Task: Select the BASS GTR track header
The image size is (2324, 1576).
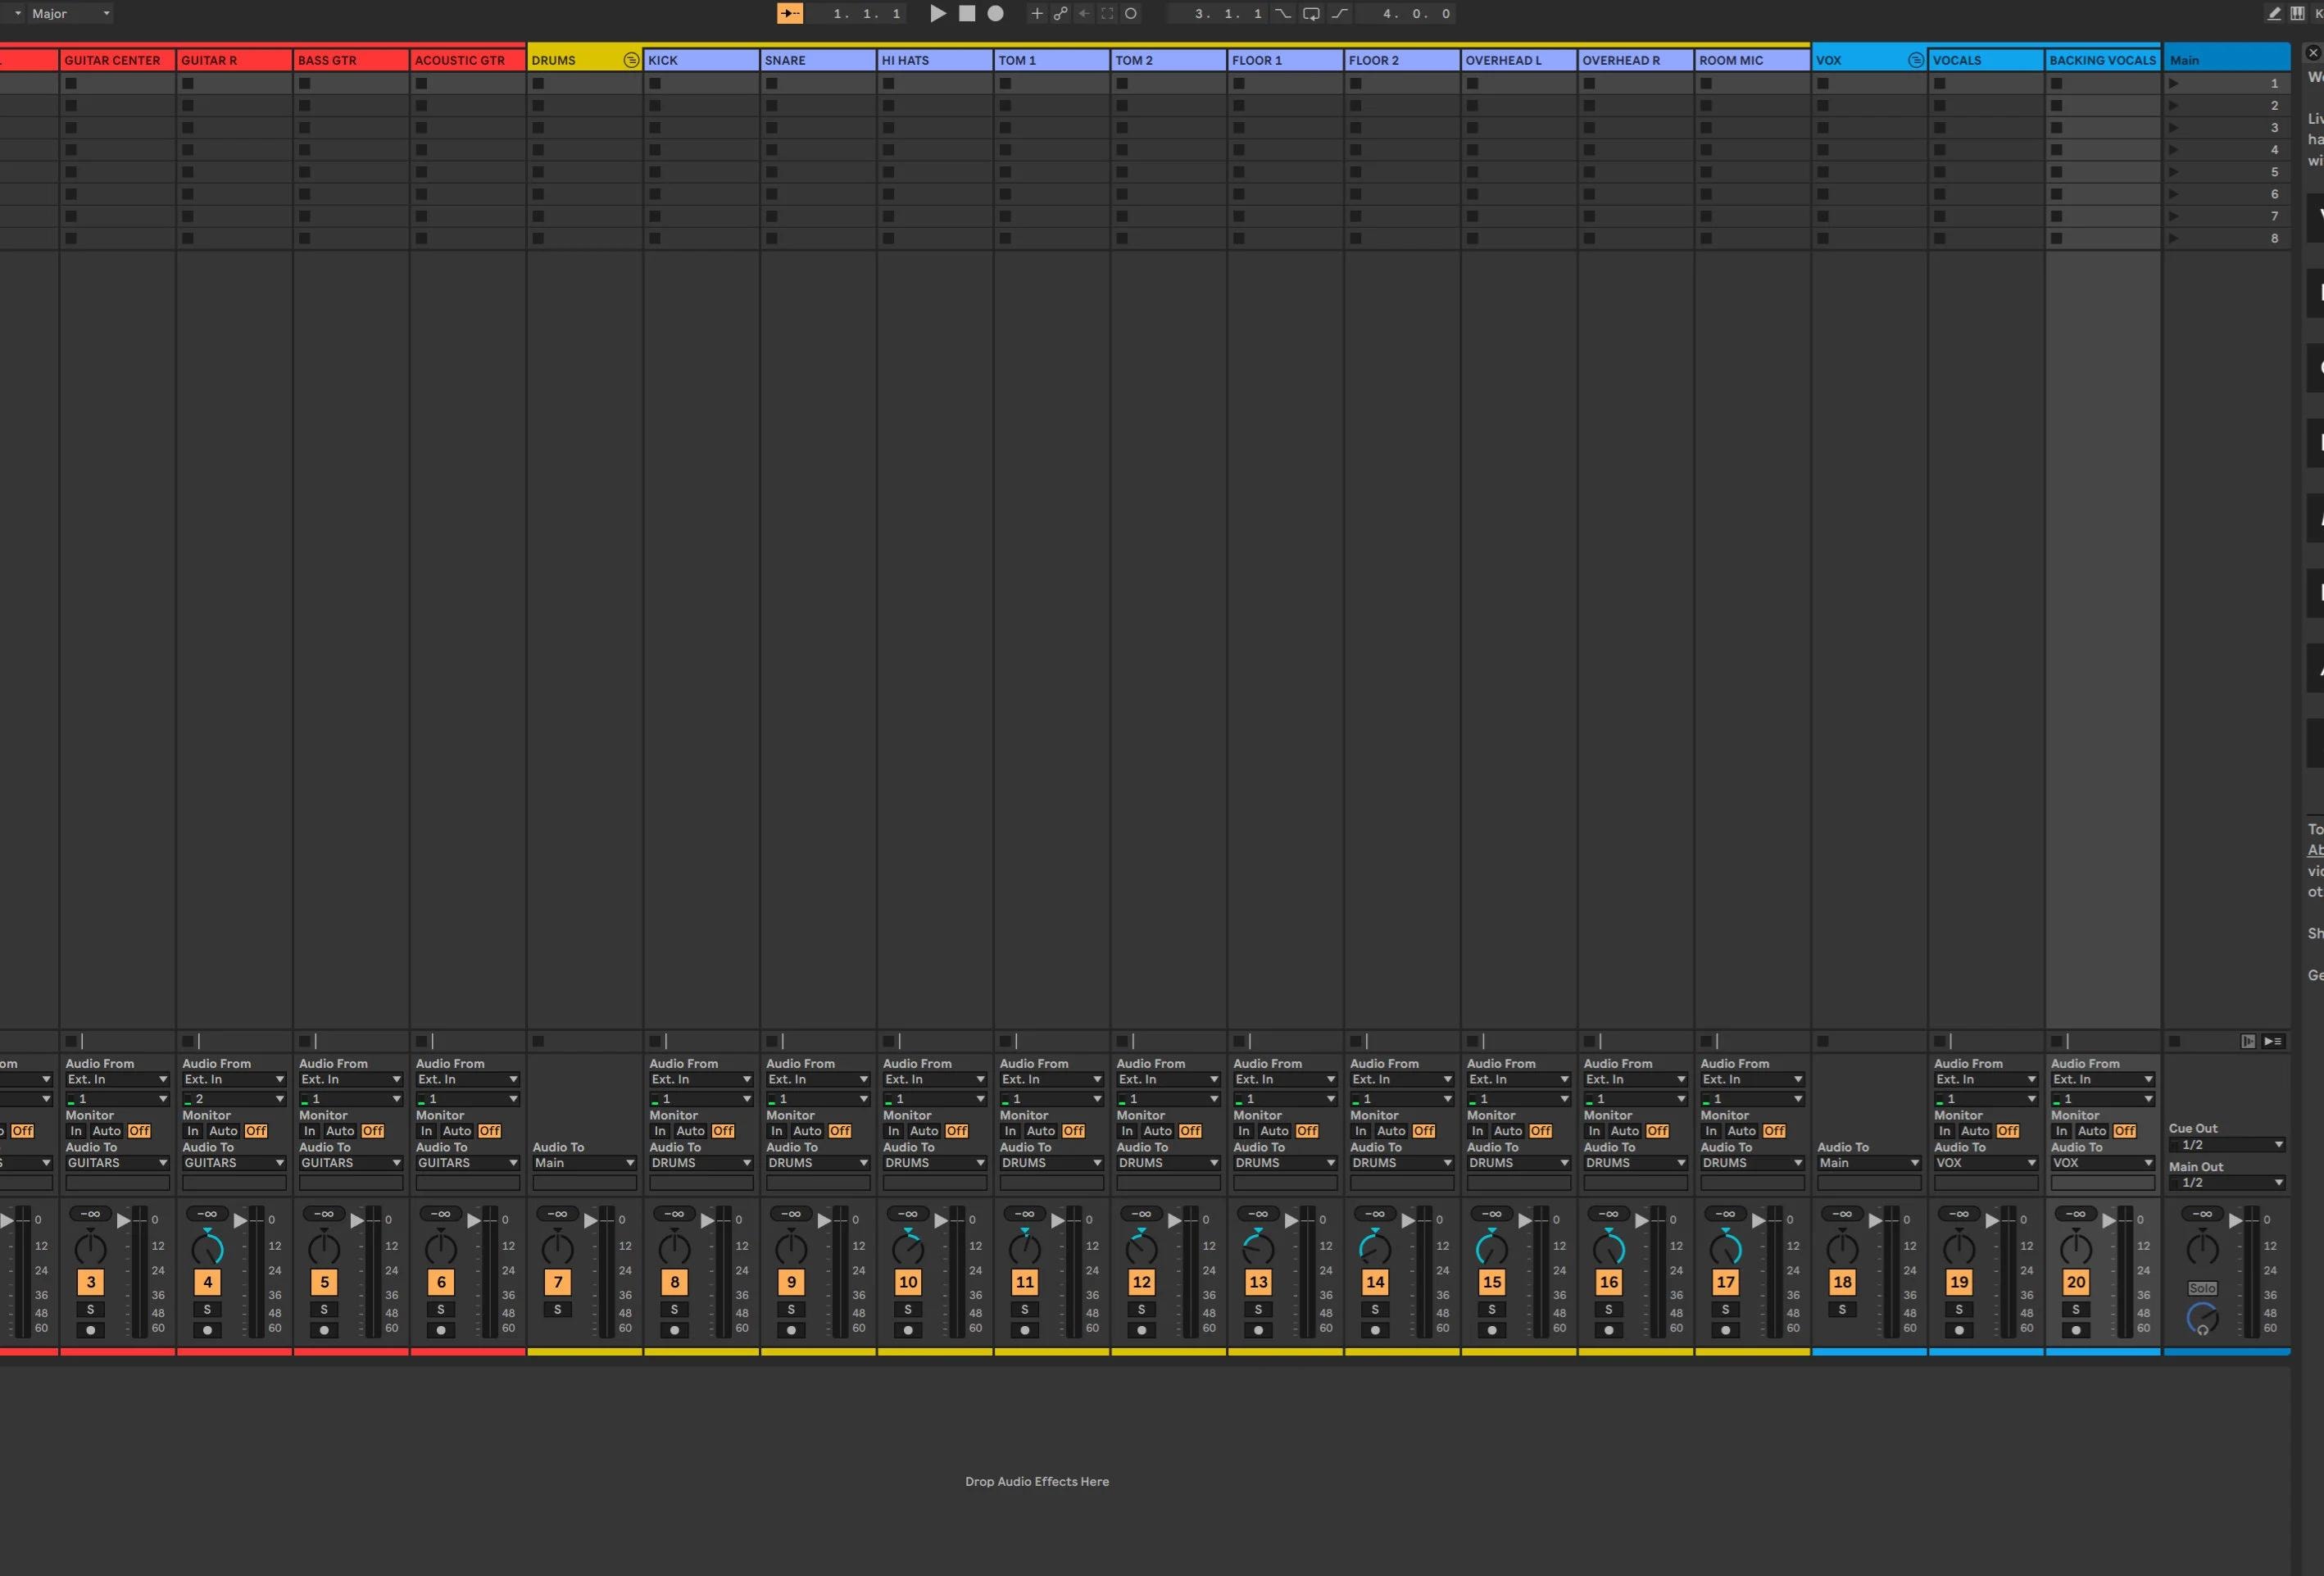Action: (x=351, y=60)
